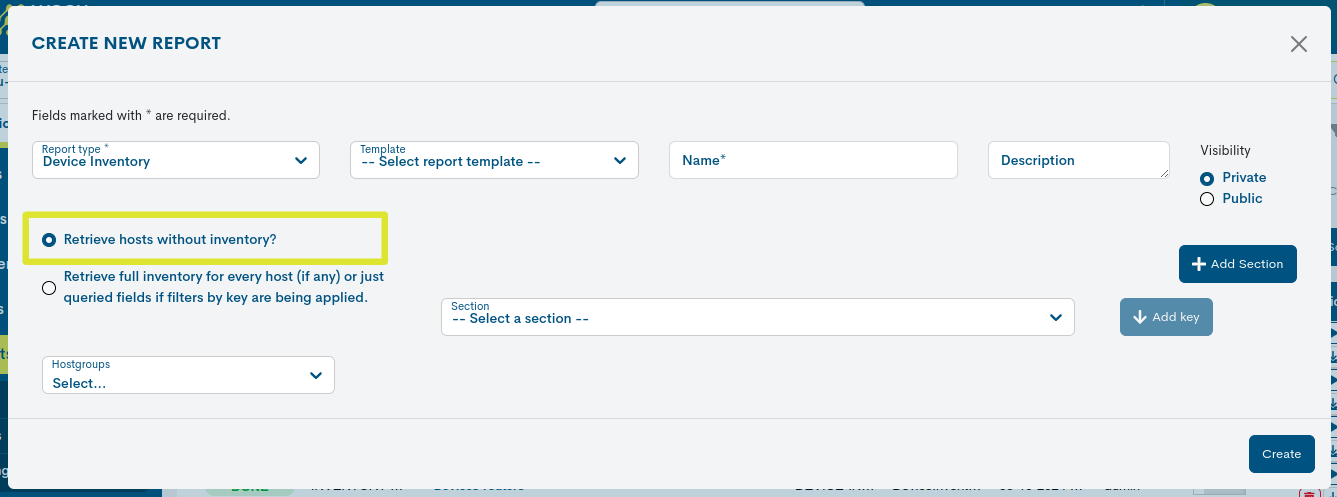Click the Add Section button
This screenshot has height=497, width=1337.
[1237, 264]
